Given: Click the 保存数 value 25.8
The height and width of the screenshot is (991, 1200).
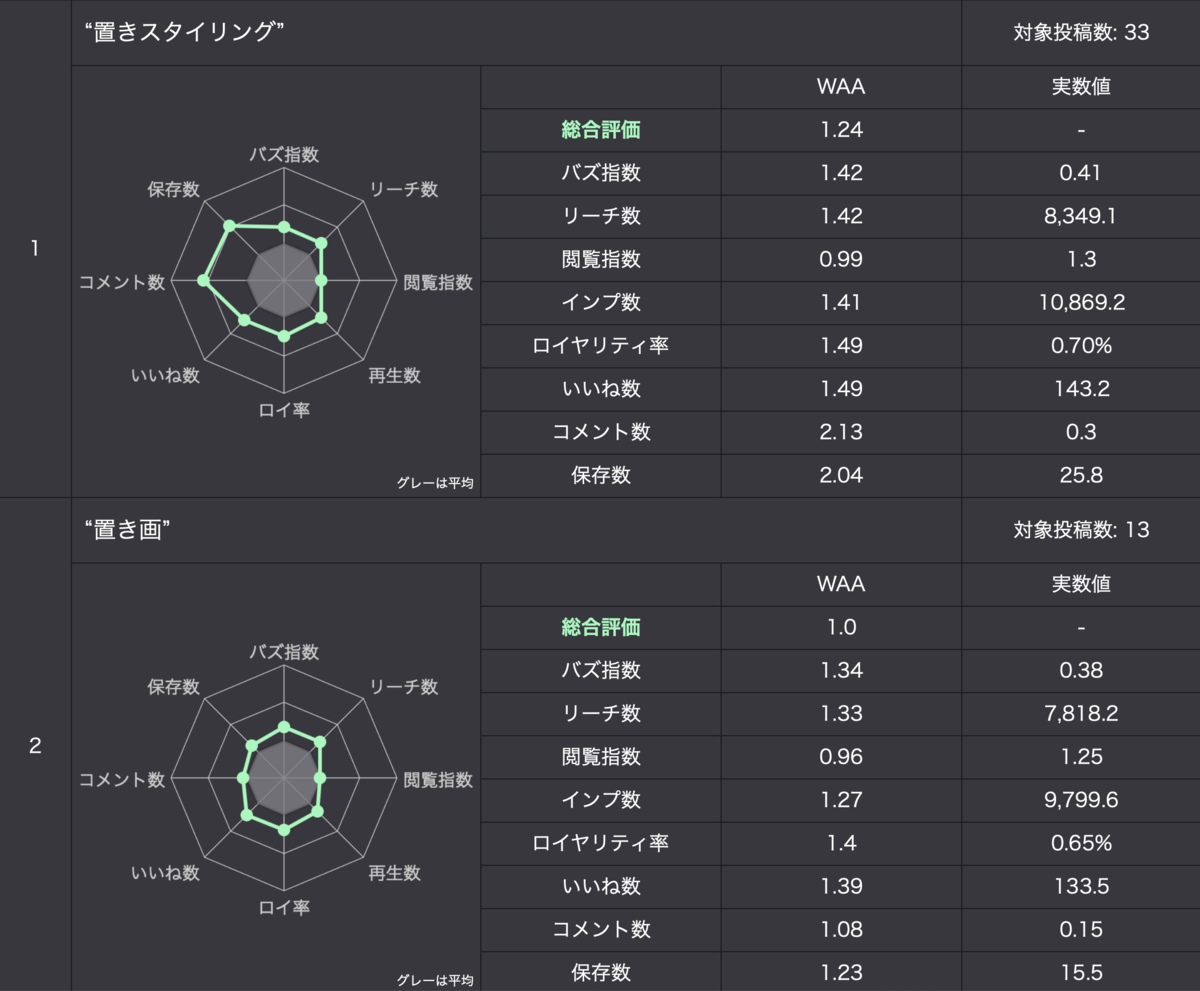Looking at the screenshot, I should 1081,475.
